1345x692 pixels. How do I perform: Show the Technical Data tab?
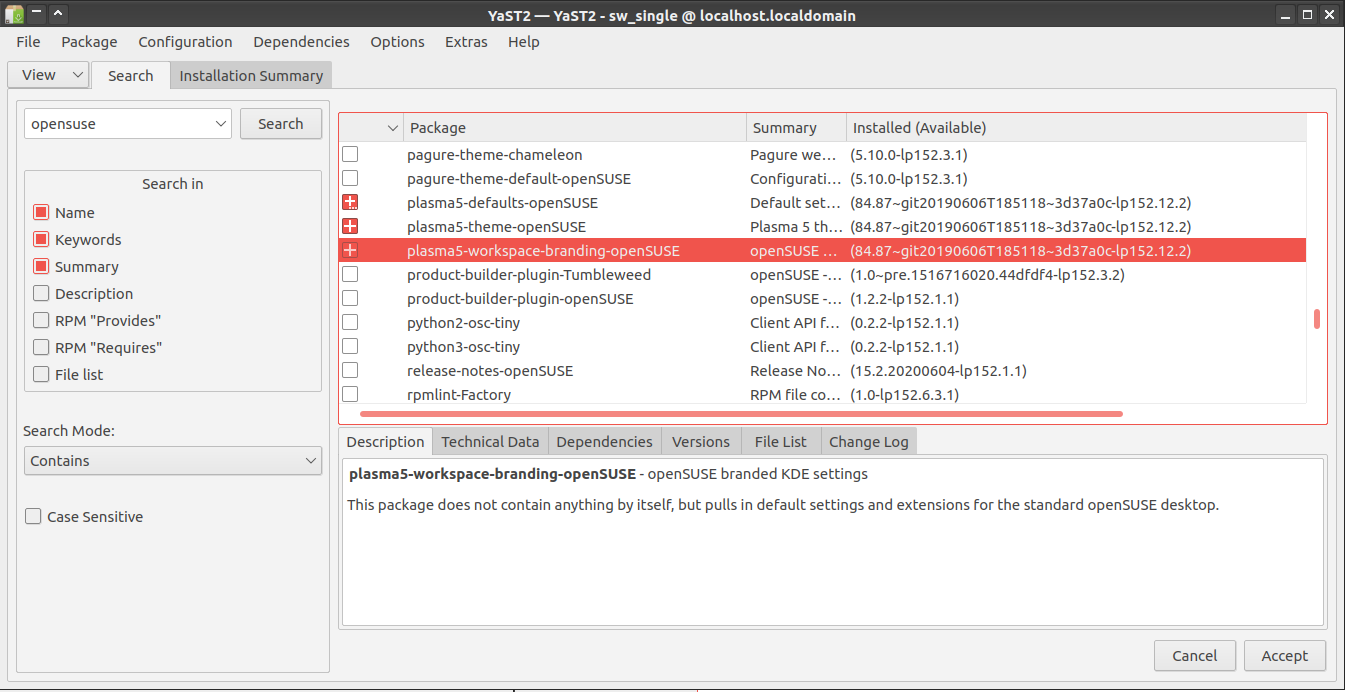coord(490,441)
